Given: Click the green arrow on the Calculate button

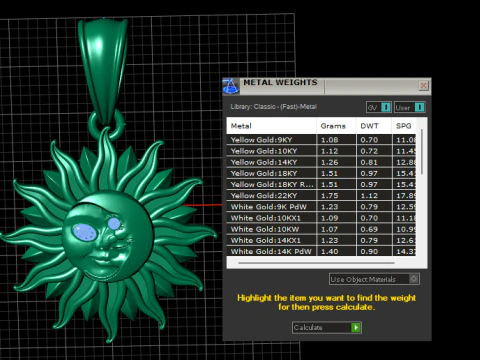Looking at the screenshot, I should tap(356, 328).
